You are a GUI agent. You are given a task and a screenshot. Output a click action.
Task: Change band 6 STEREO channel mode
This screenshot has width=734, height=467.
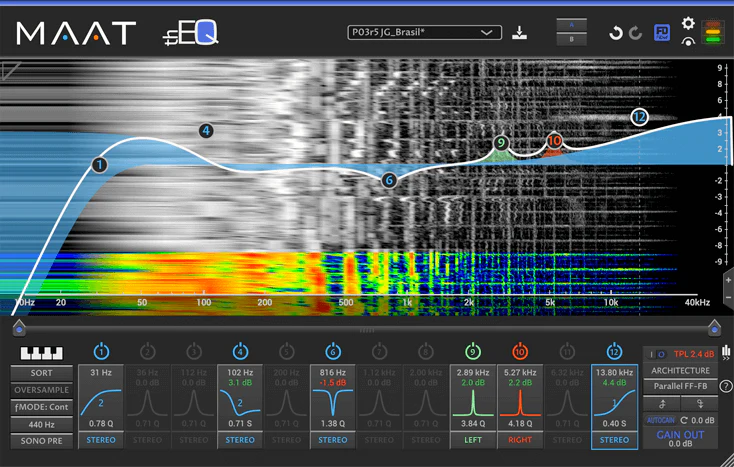point(333,440)
